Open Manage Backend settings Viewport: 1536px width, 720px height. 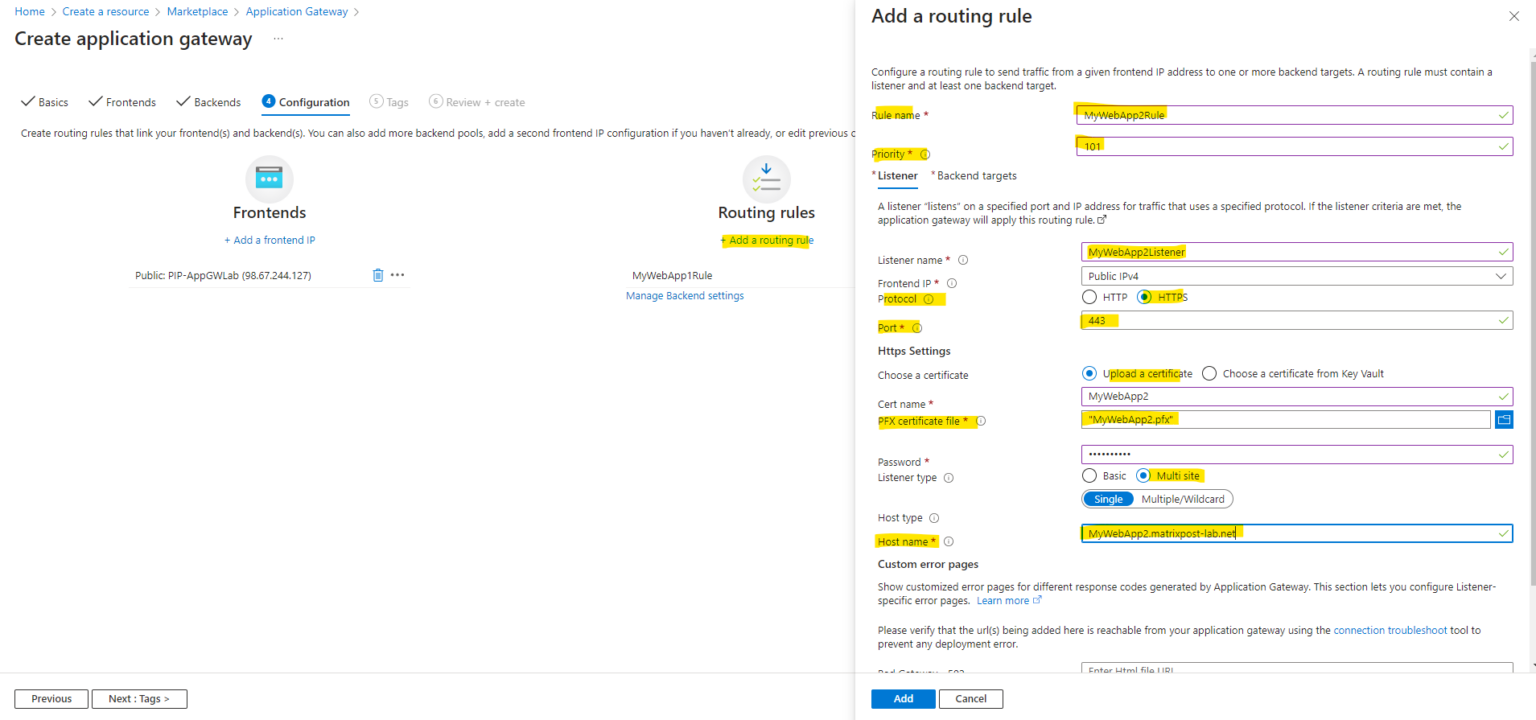click(684, 295)
